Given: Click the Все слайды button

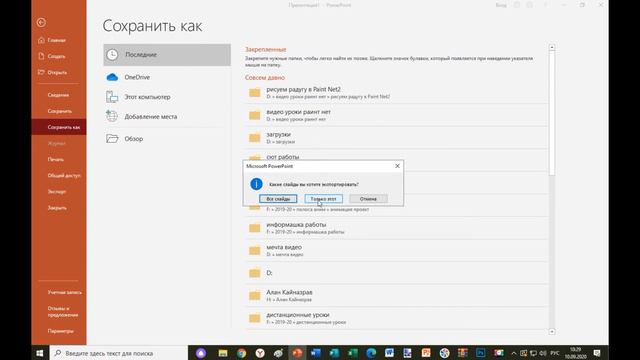Looking at the screenshot, I should [278, 199].
